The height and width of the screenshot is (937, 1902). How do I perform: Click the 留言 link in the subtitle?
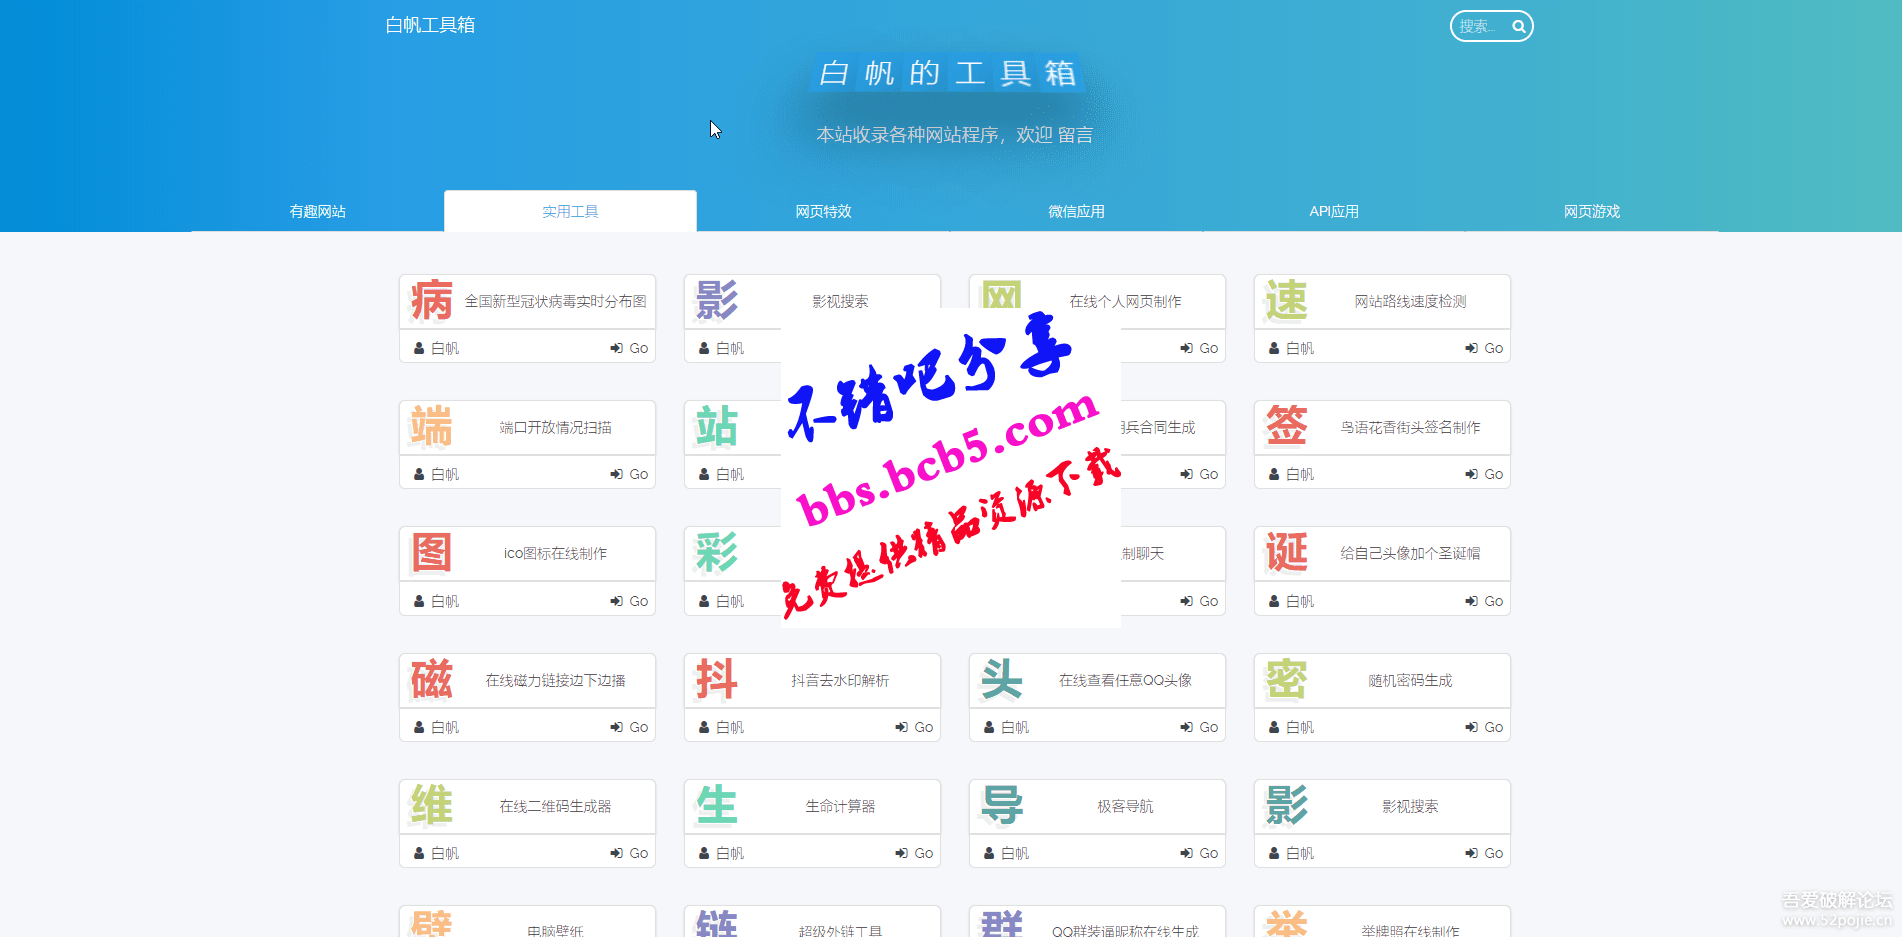pos(1075,135)
